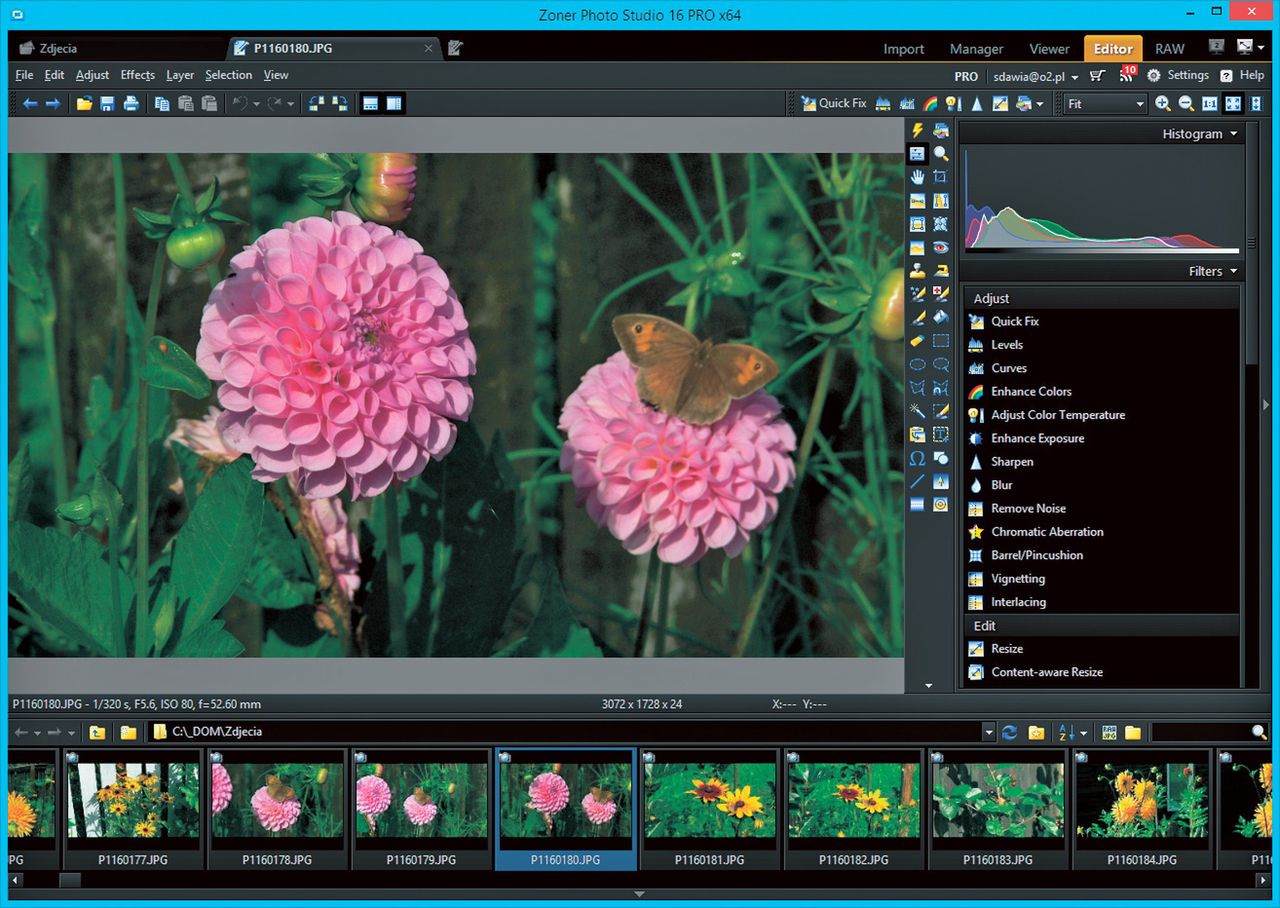Select the Red Eye reduction tool
This screenshot has height=908, width=1280.
tap(940, 247)
